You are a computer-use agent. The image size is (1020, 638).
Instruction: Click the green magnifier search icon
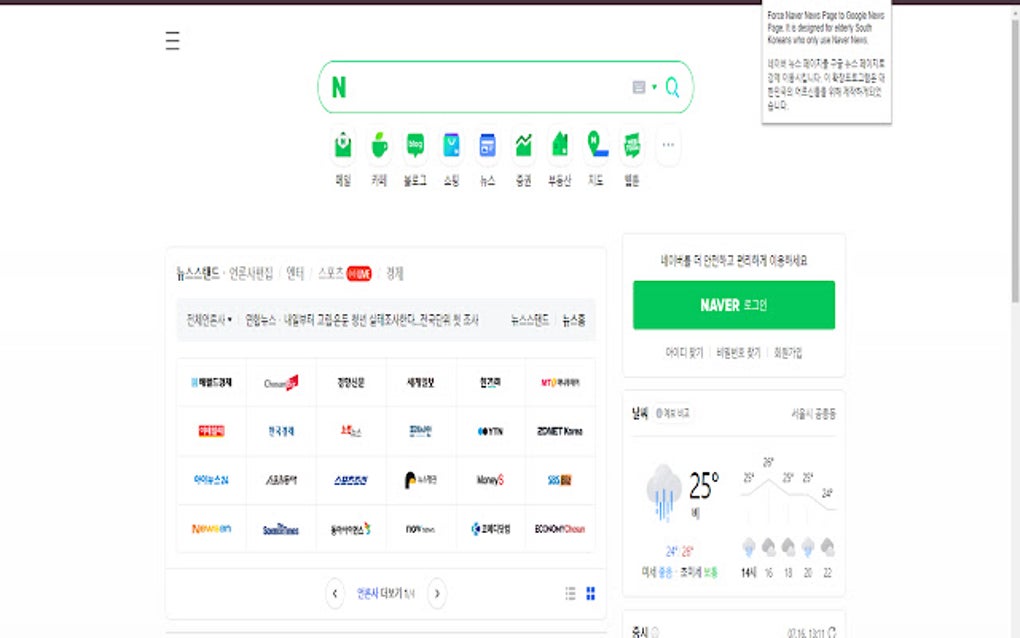673,87
